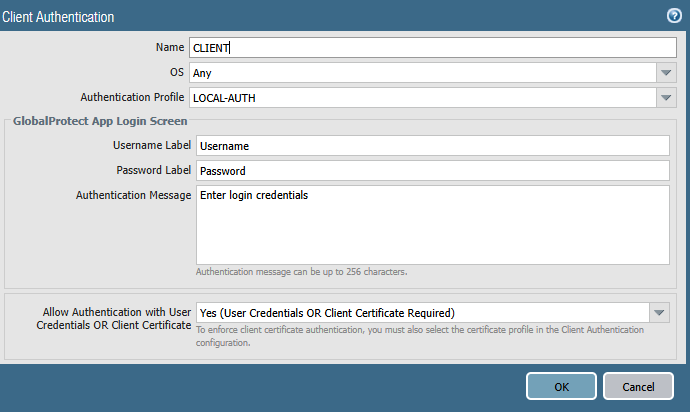The image size is (690, 412).
Task: Focus the Authentication Message text area
Action: [433, 225]
